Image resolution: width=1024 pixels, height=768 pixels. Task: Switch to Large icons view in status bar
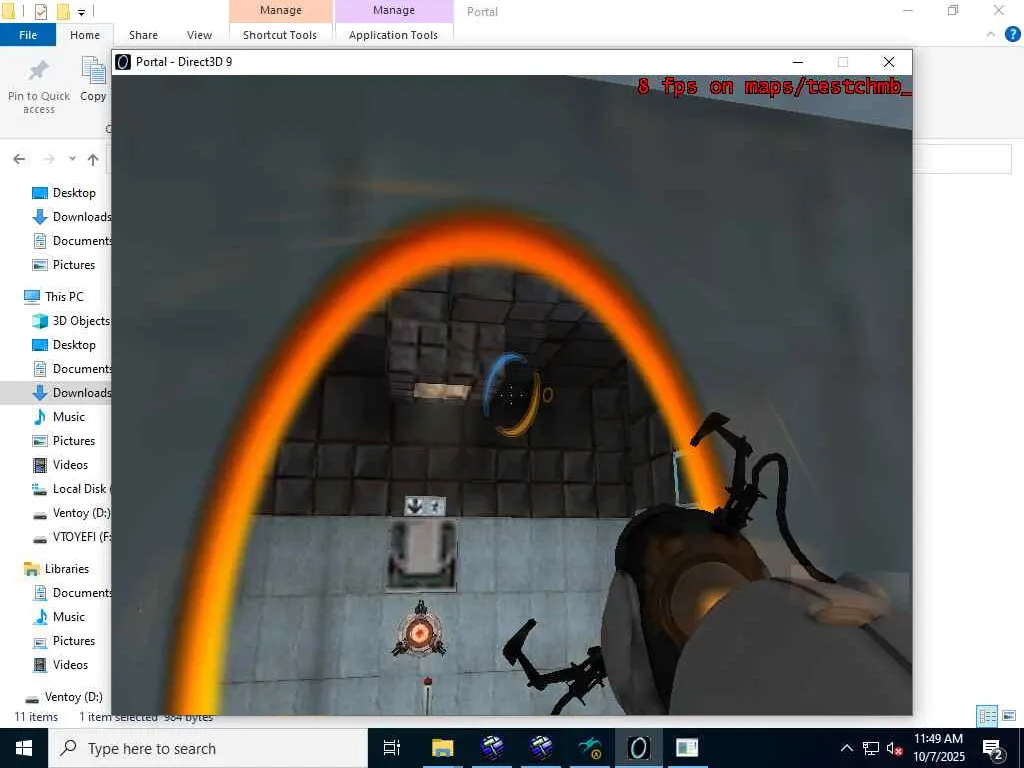click(x=1009, y=716)
